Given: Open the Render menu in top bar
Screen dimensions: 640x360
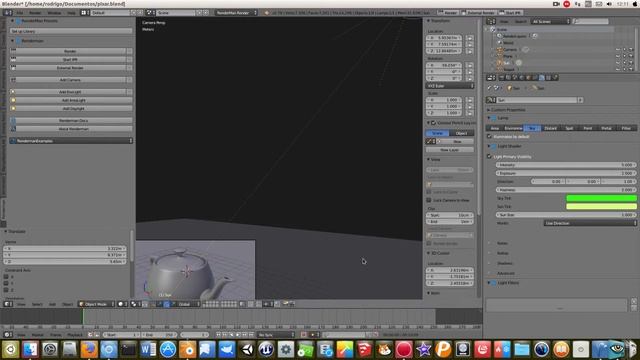Looking at the screenshot, I should tap(35, 13).
